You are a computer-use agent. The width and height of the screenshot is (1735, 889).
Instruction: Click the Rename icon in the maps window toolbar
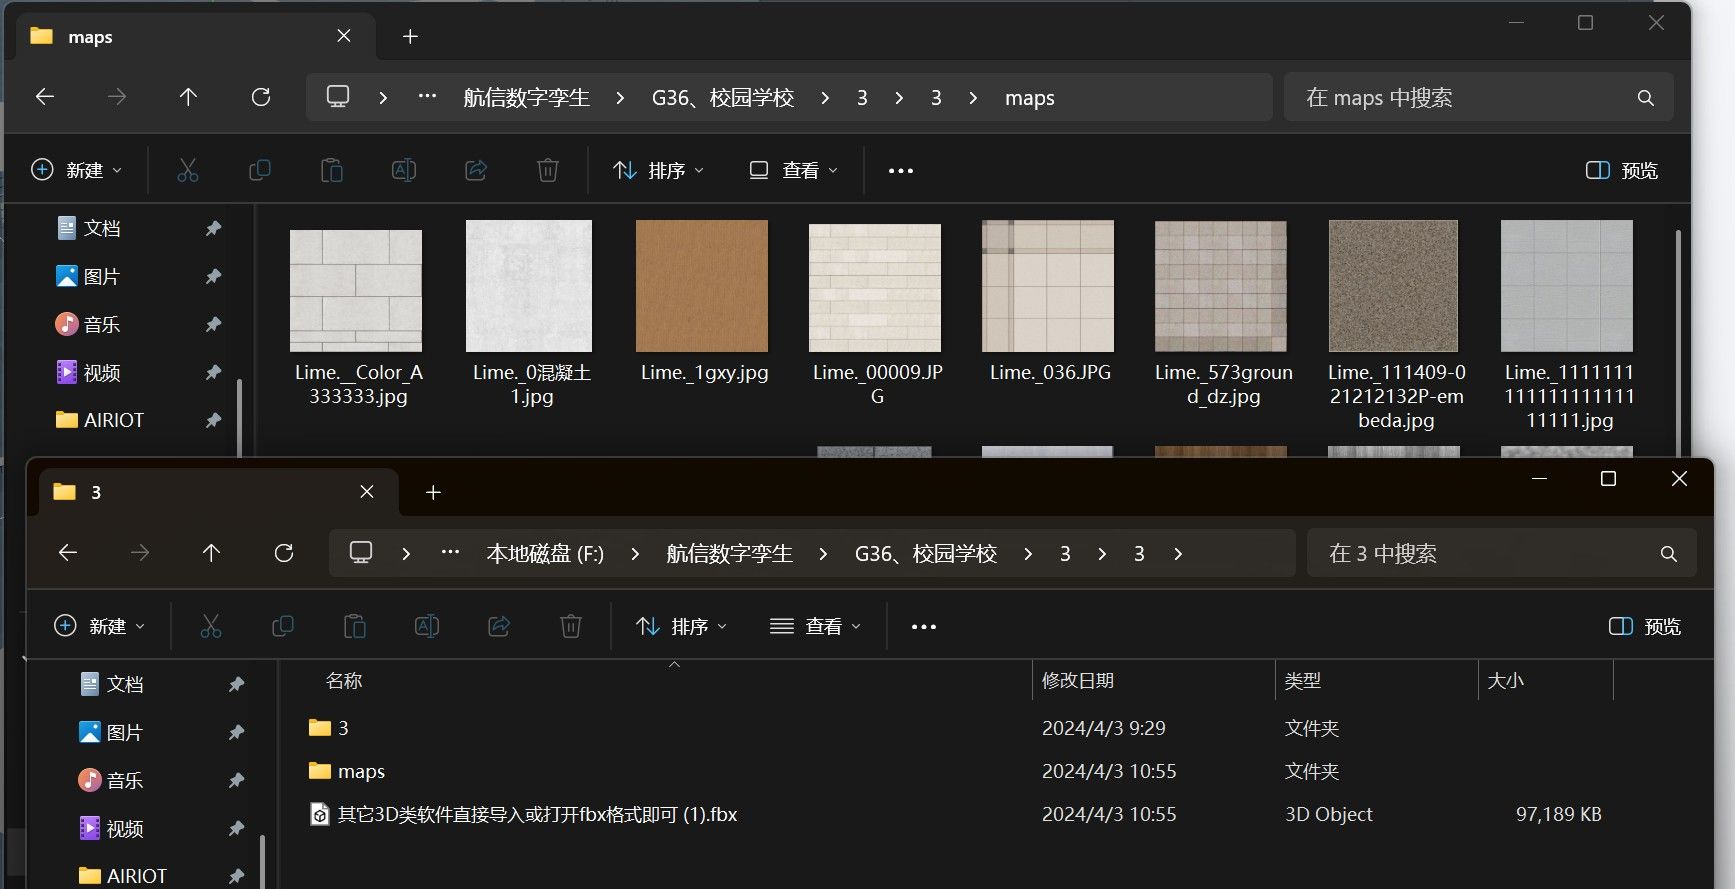point(404,170)
